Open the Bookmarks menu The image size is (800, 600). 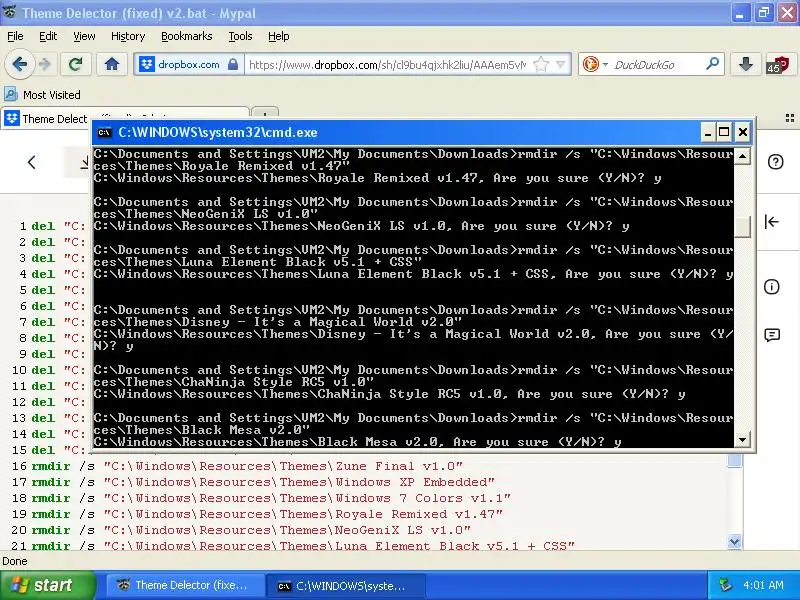pos(187,36)
